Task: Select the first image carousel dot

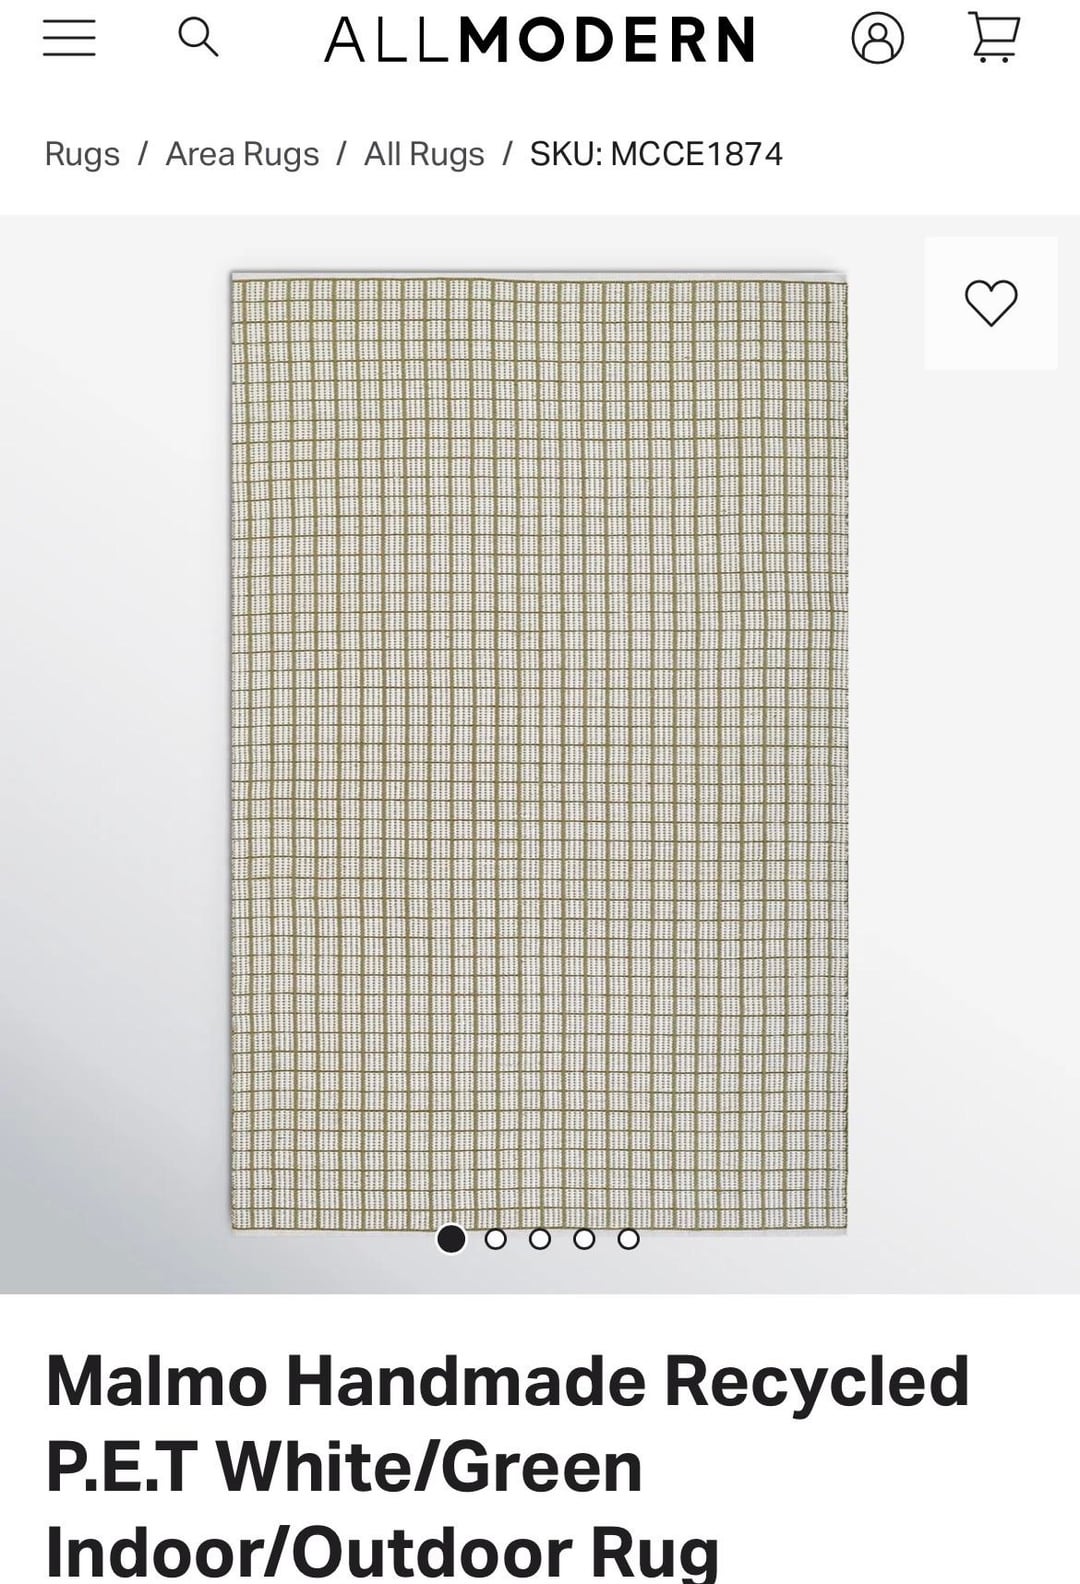Action: click(451, 1239)
